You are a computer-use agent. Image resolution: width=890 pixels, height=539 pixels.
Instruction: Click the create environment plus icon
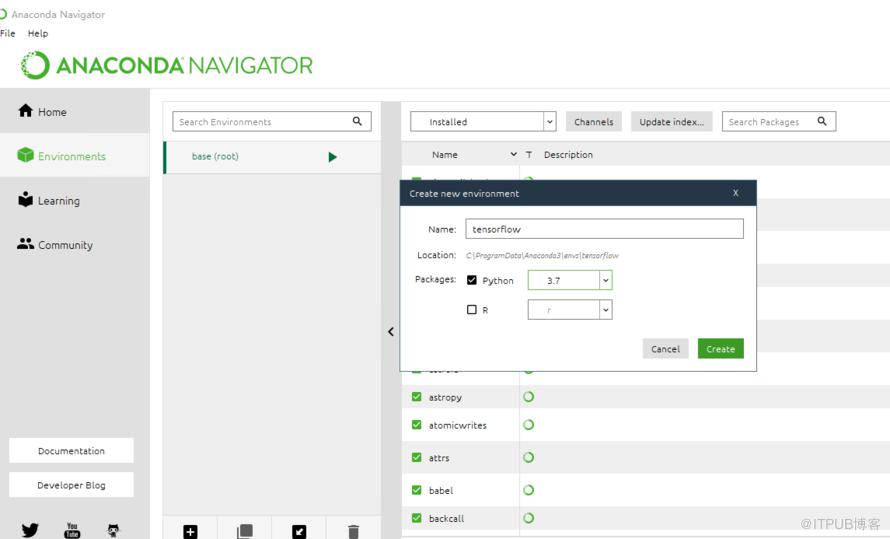pyautogui.click(x=190, y=532)
